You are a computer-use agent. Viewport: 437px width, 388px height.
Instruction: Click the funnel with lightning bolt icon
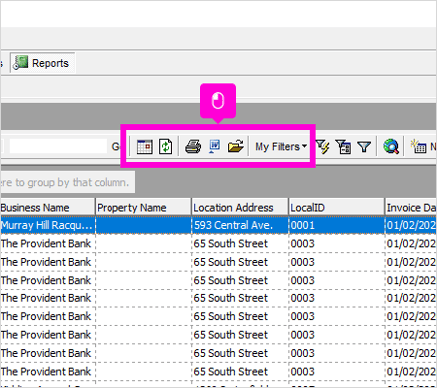click(x=323, y=147)
